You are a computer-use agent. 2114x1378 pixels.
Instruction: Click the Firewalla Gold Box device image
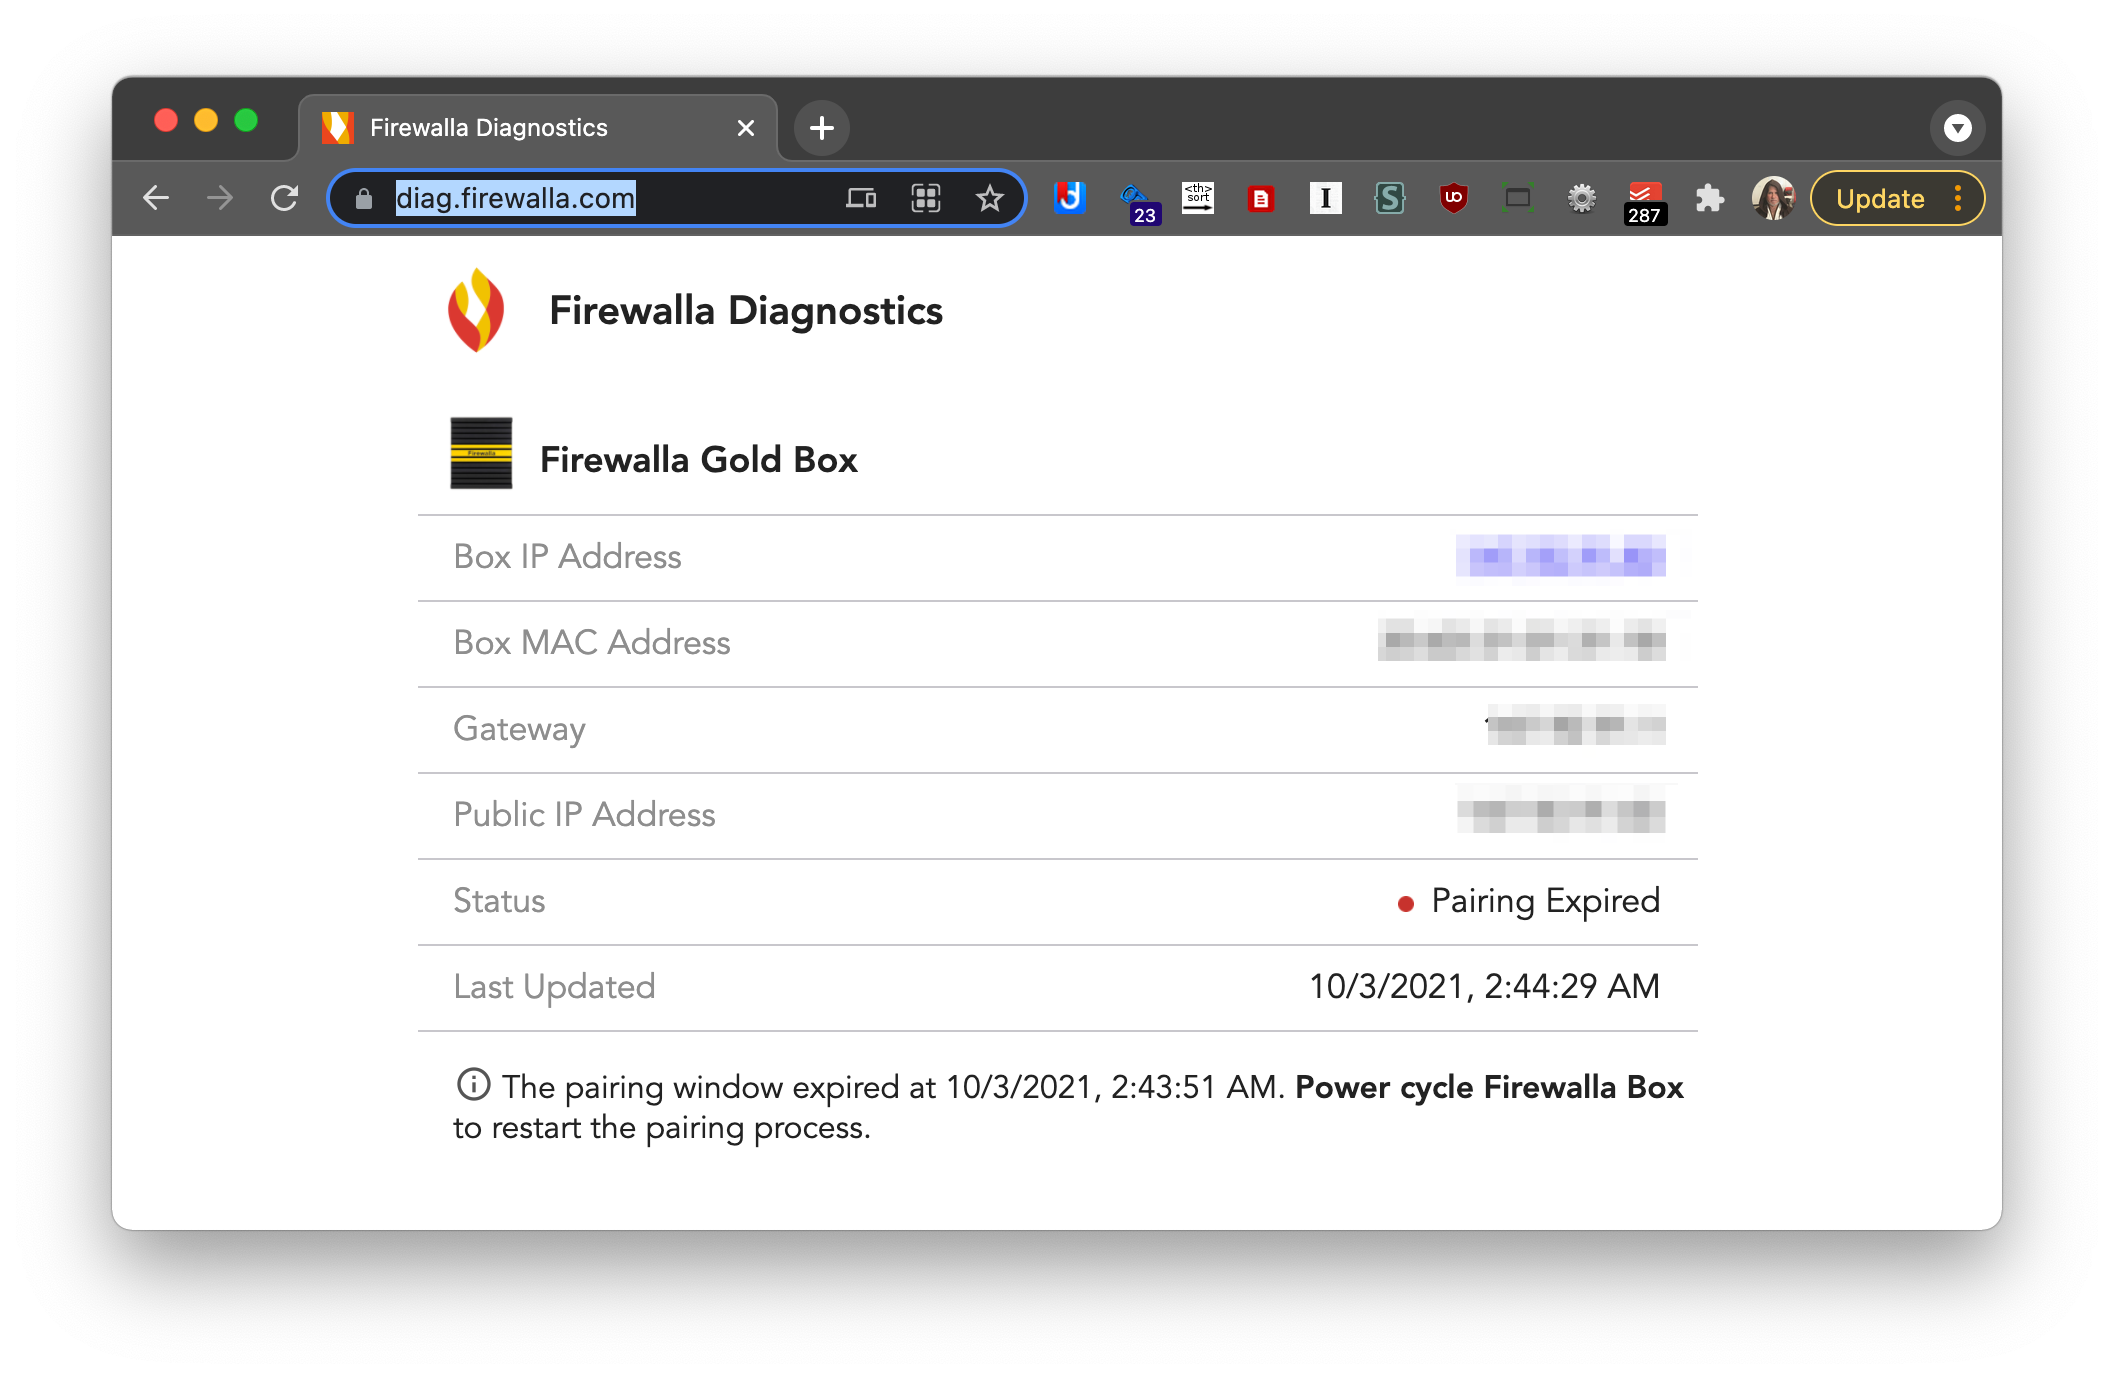point(481,453)
